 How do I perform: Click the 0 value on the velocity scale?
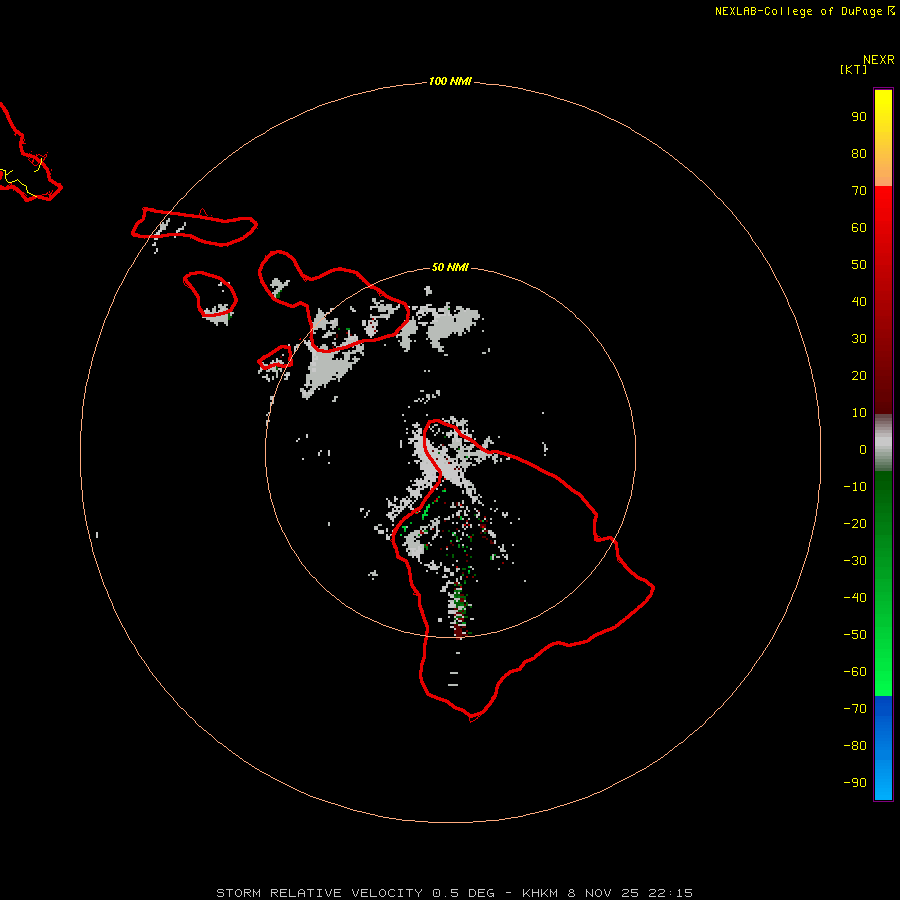[863, 450]
